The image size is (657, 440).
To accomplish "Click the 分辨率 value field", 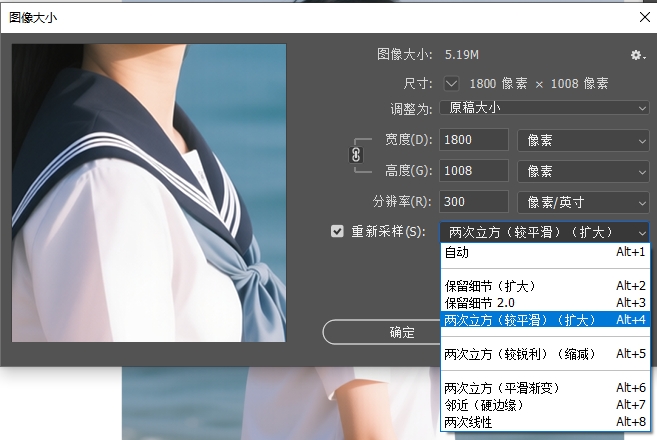I will (x=473, y=201).
